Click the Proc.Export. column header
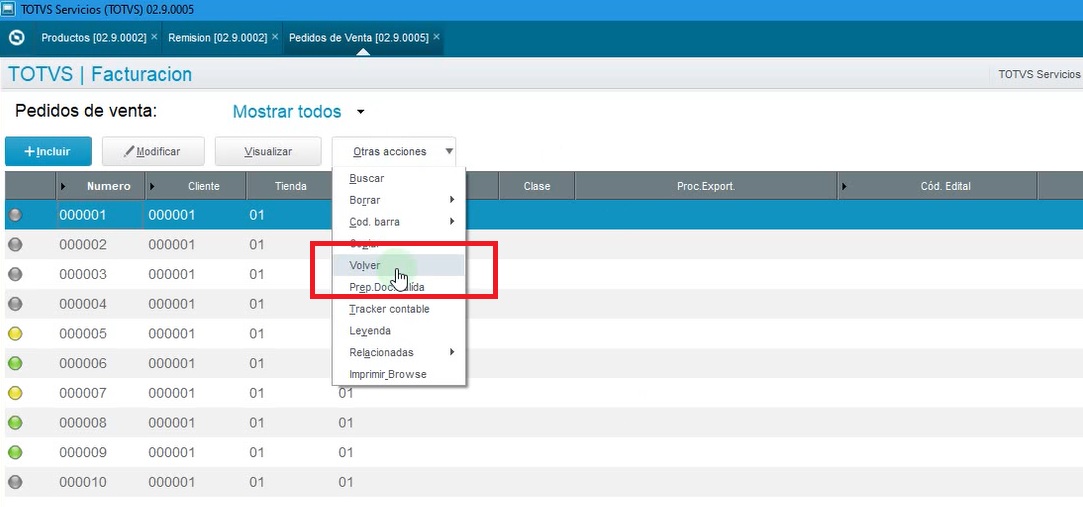 point(706,186)
